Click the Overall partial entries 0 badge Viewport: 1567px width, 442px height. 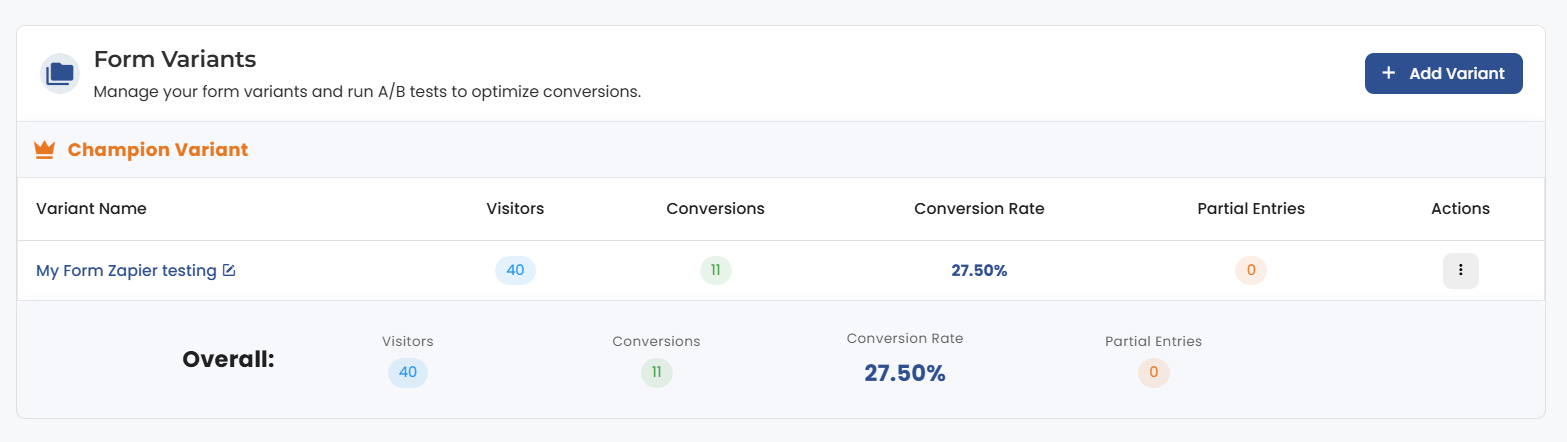1153,373
